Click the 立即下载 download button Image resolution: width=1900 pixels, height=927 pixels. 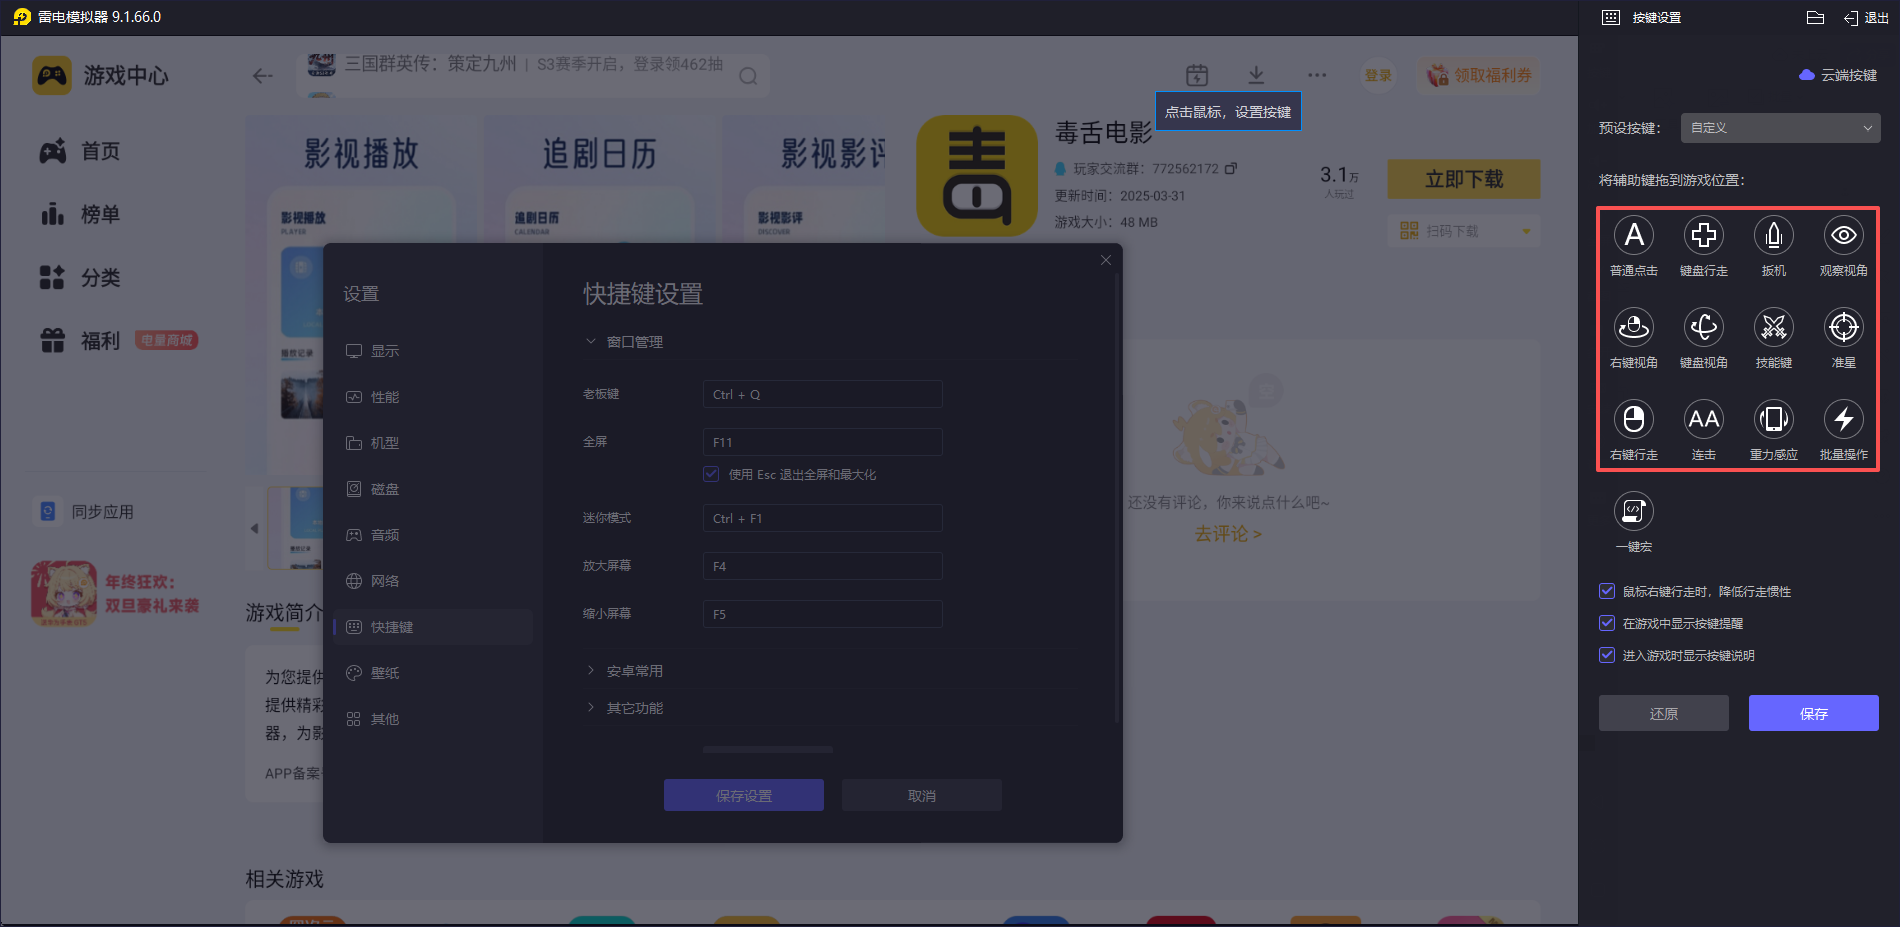tap(1464, 179)
